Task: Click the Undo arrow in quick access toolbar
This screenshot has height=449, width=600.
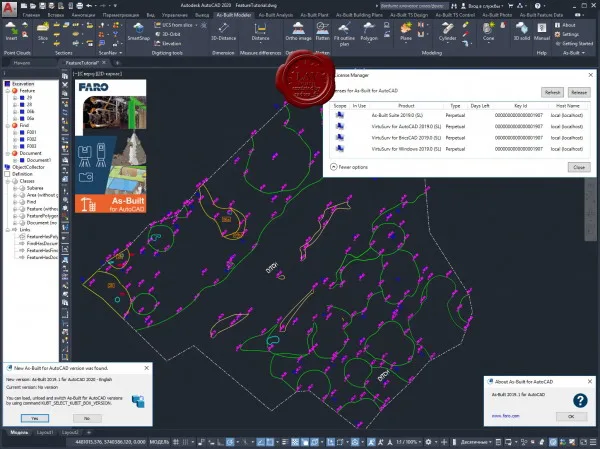Action: pos(89,6)
